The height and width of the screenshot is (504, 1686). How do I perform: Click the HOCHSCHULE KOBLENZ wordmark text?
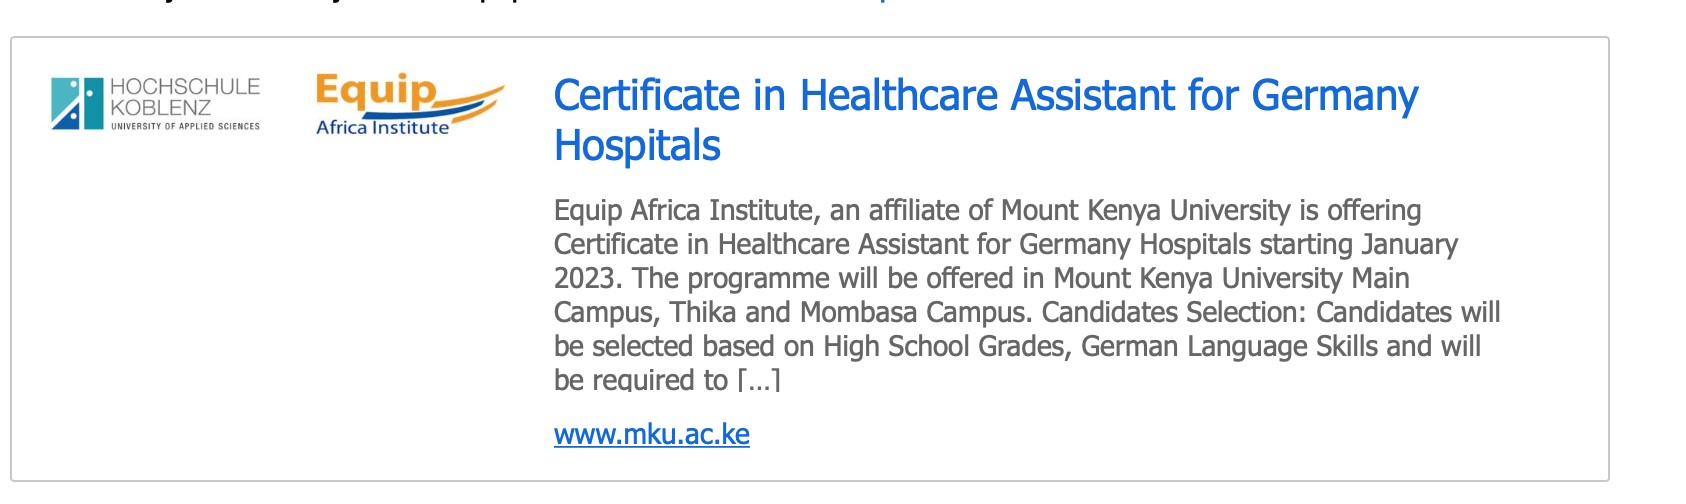(x=185, y=97)
